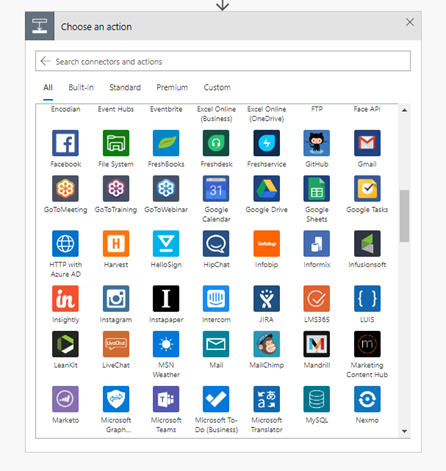Open the FreshBooks connector
Image resolution: width=446 pixels, height=471 pixels.
click(166, 143)
